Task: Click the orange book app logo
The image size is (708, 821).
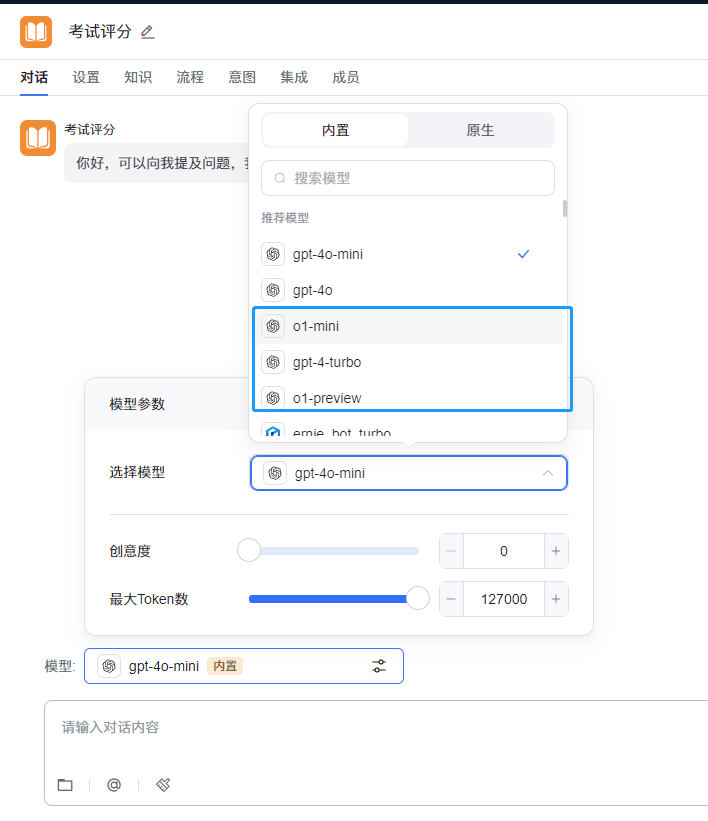Action: click(36, 32)
